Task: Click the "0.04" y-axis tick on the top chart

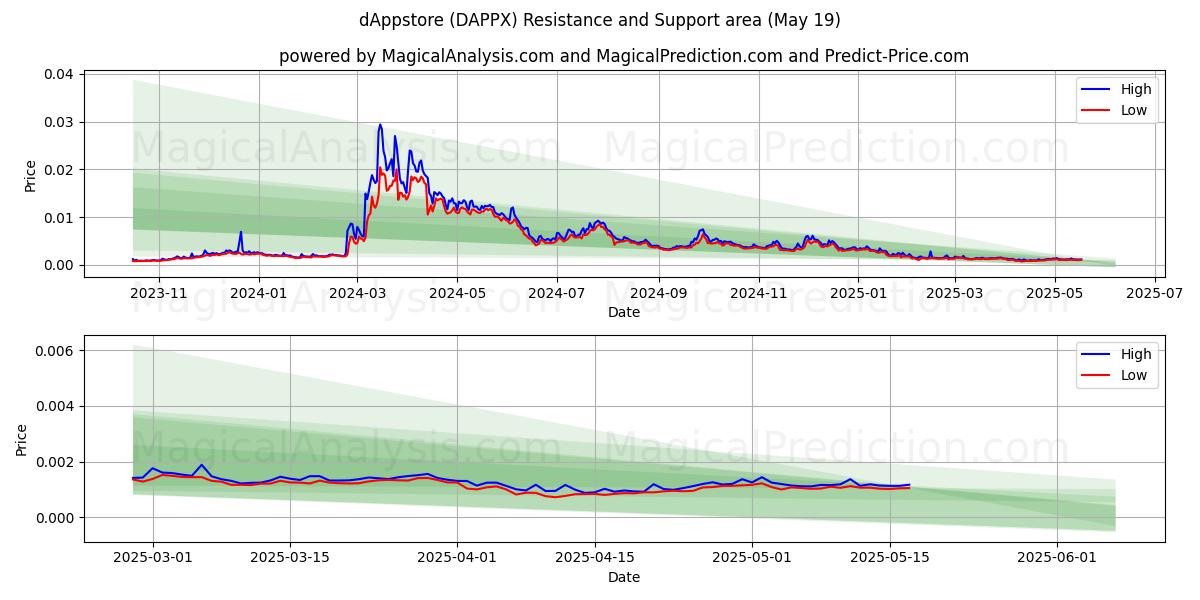Action: [58, 74]
